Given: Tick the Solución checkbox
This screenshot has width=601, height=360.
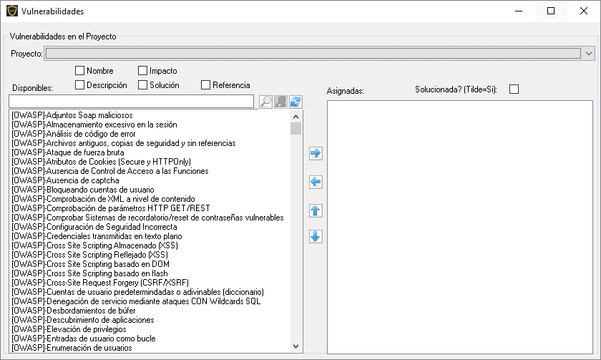Looking at the screenshot, I should click(x=143, y=85).
